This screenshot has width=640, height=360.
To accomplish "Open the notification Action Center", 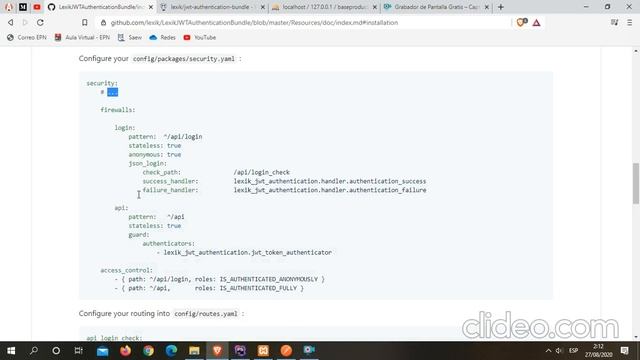I will coord(624,351).
